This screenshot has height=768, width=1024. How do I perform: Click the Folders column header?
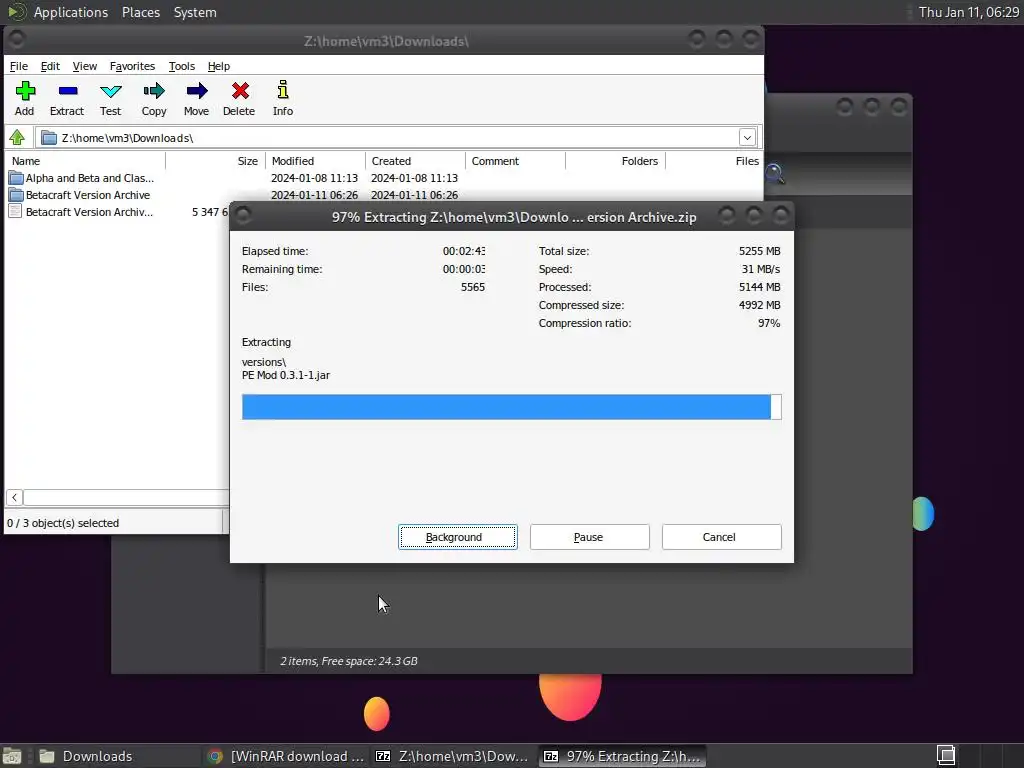(615, 161)
